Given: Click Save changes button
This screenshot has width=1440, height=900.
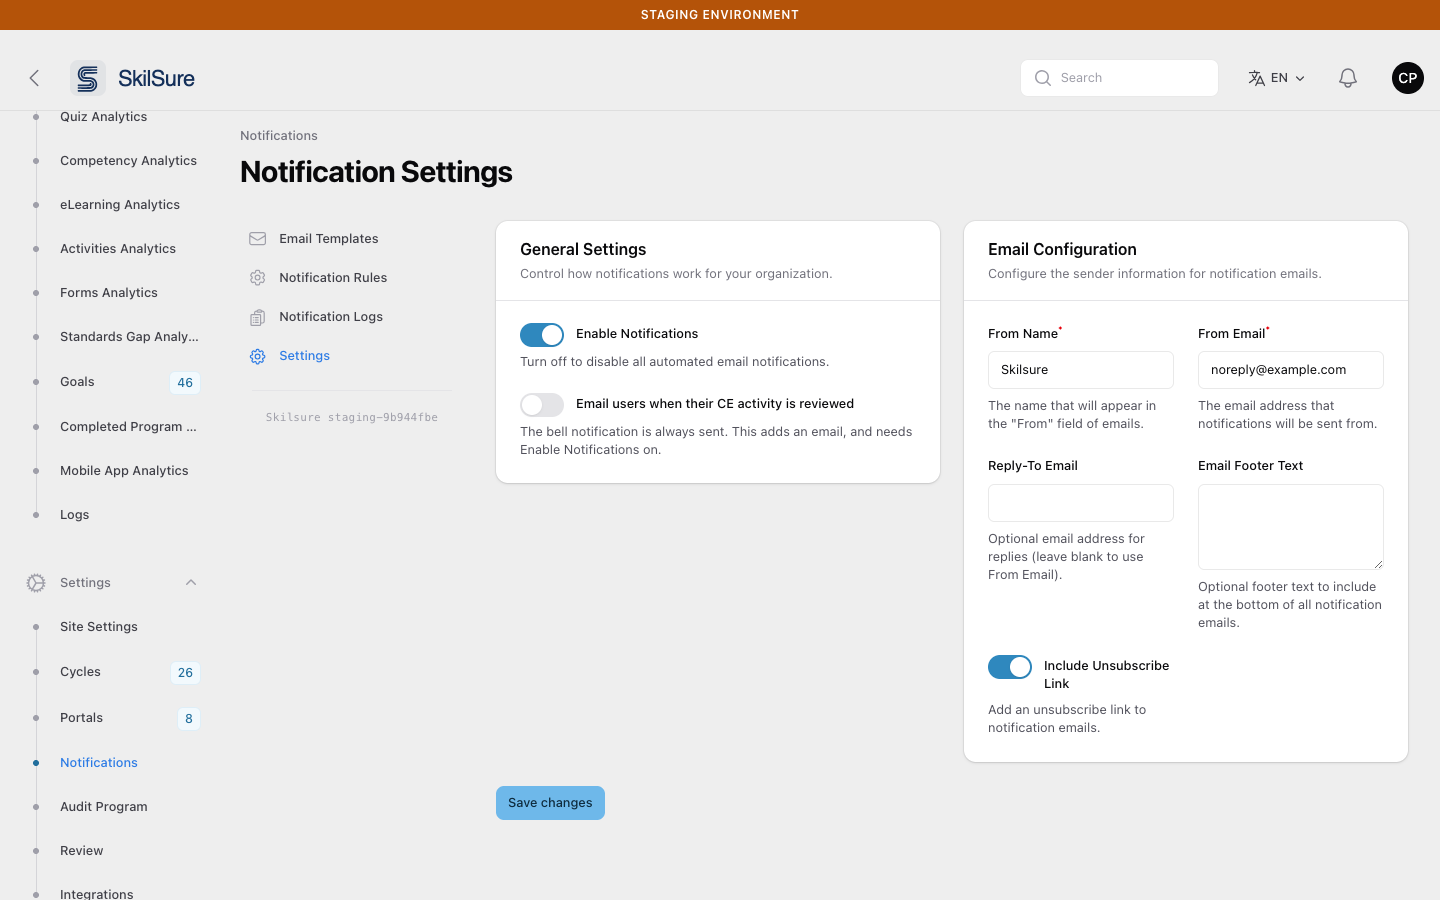Looking at the screenshot, I should point(550,803).
